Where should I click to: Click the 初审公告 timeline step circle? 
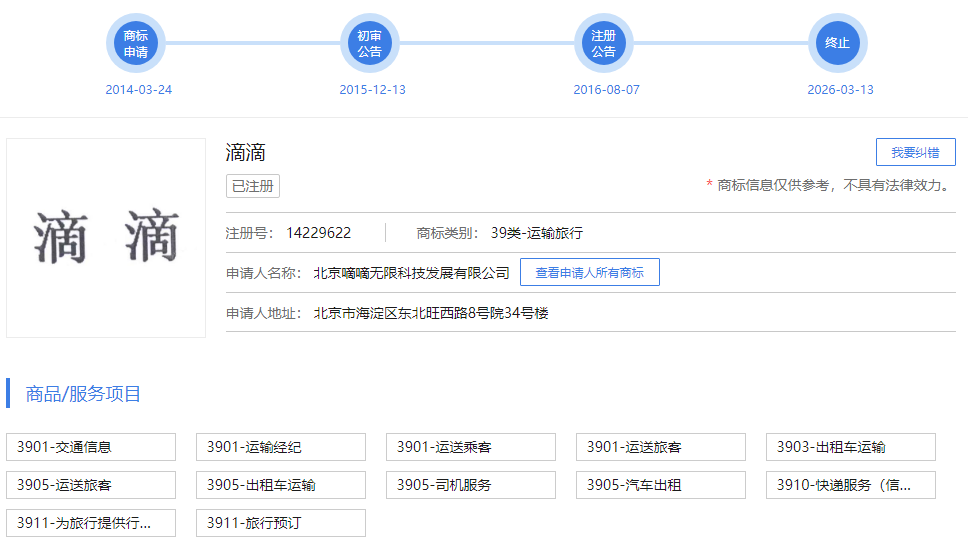point(370,43)
